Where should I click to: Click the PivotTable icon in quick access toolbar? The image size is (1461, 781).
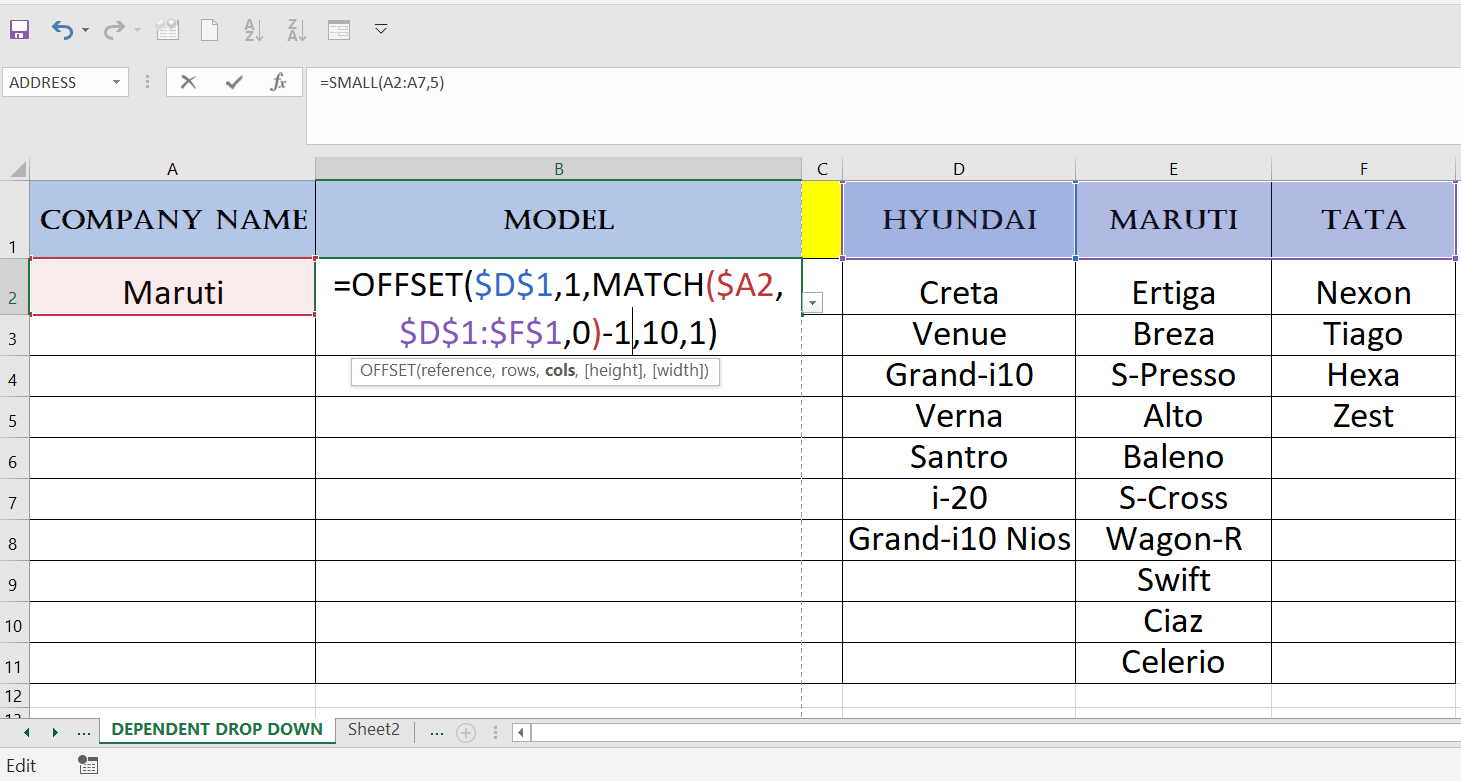pyautogui.click(x=167, y=30)
